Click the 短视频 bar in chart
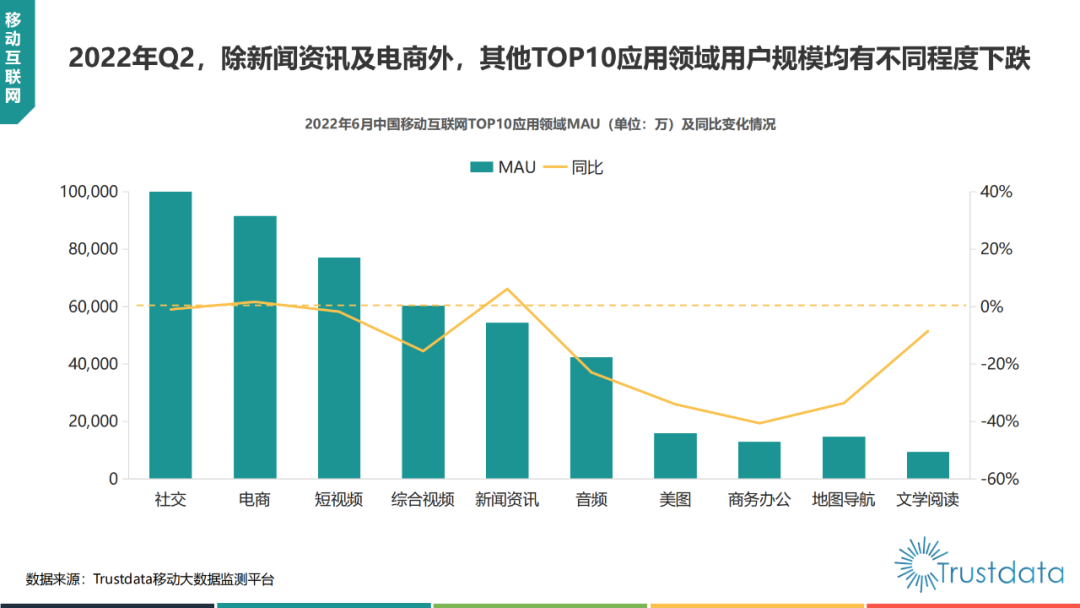Viewport: 1080px width, 608px height. point(339,368)
